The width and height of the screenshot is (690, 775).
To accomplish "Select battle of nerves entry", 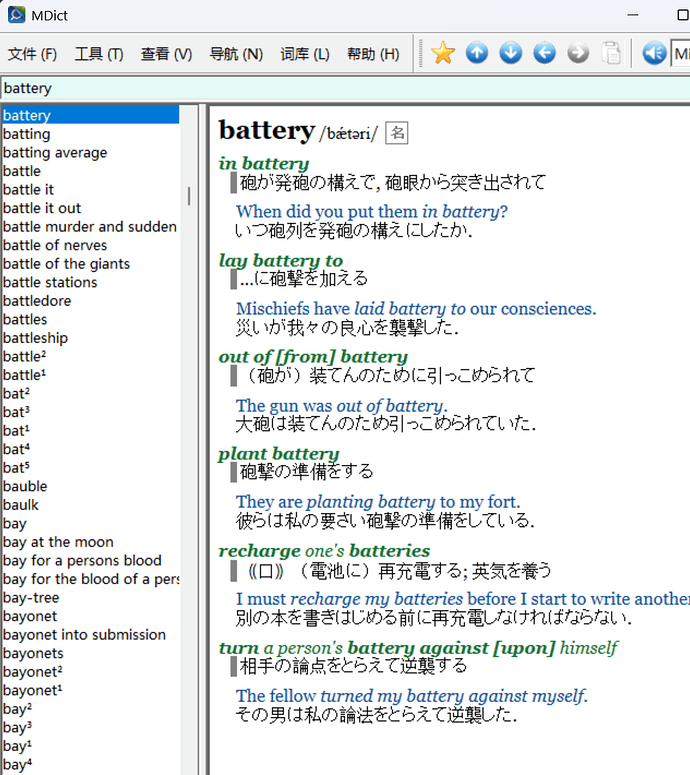I will [x=55, y=245].
